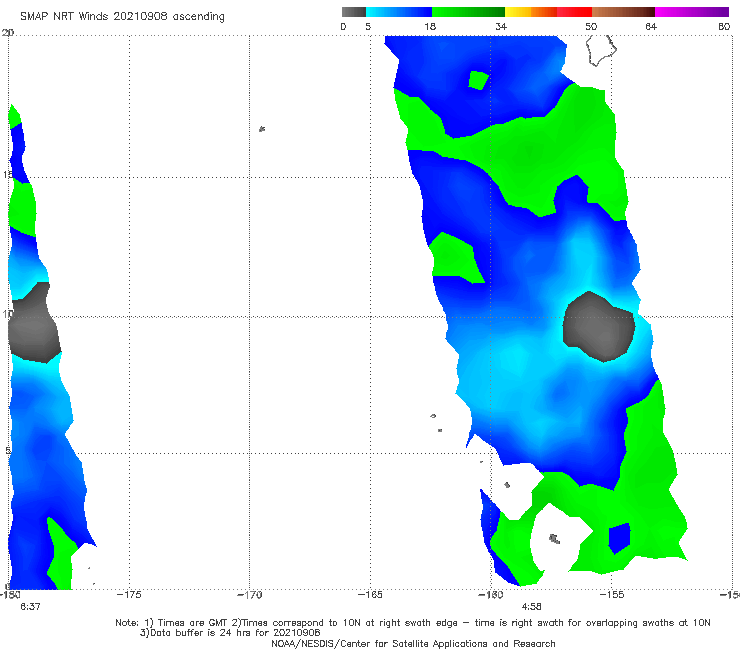Screen dimensions: 740x650
Task: Click the color bar label 50
Action: 591,26
